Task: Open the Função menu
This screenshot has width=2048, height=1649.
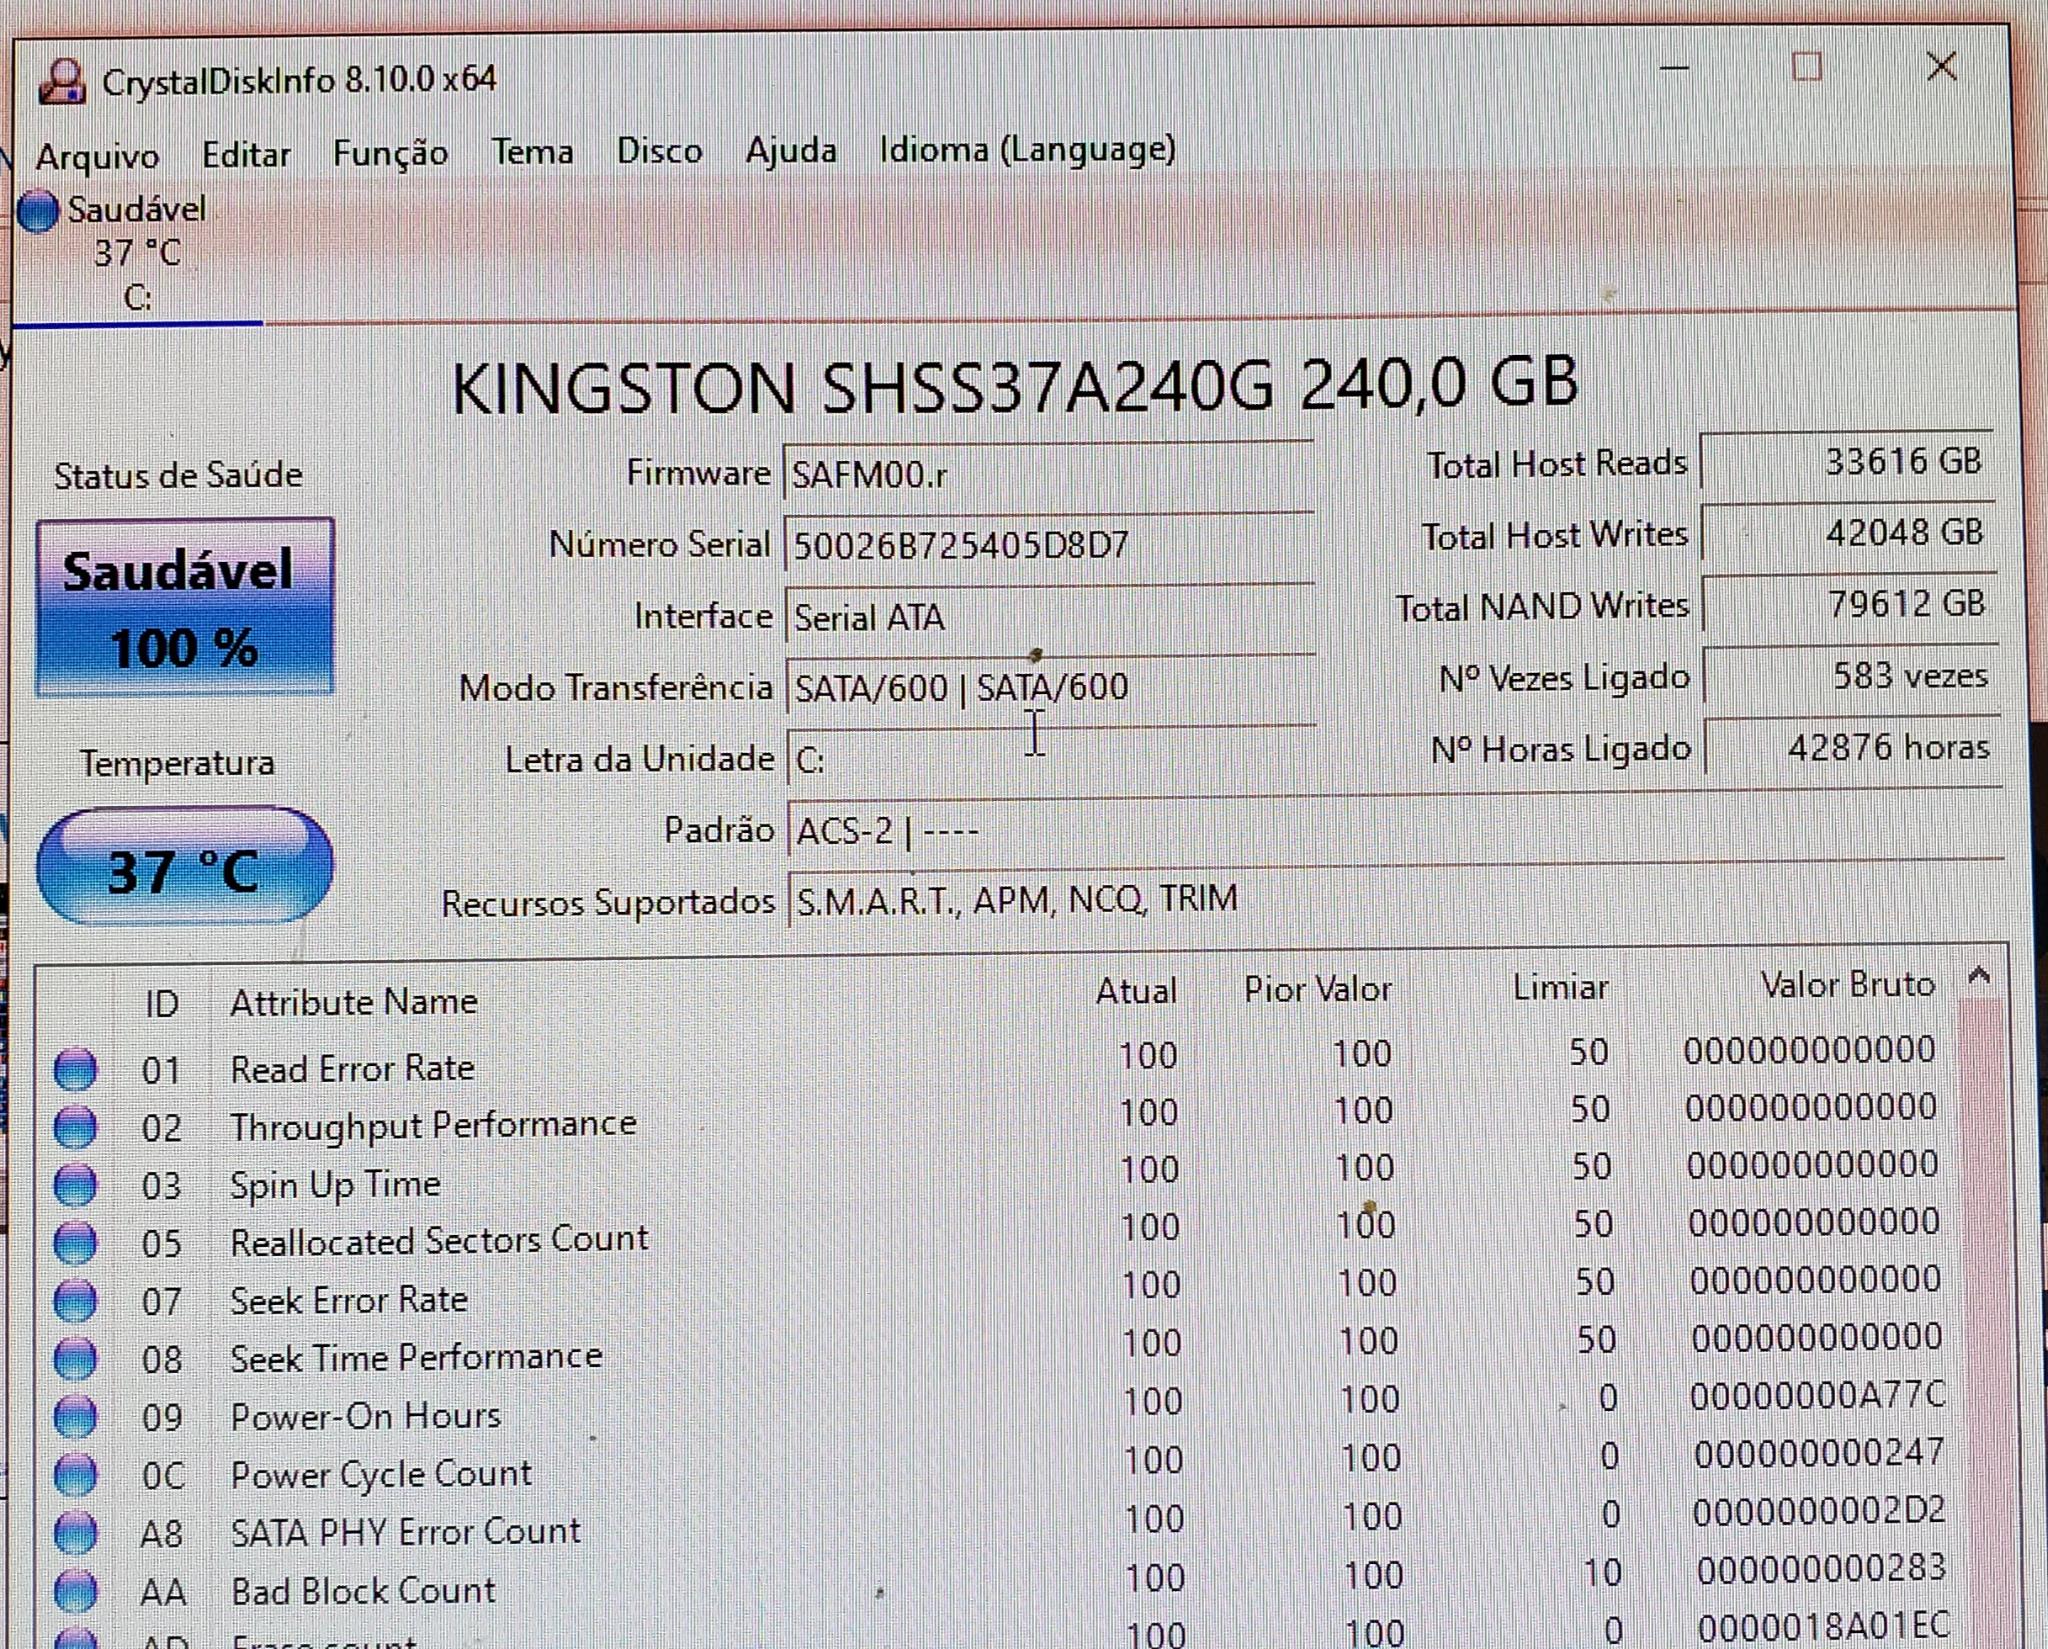Action: 390,153
